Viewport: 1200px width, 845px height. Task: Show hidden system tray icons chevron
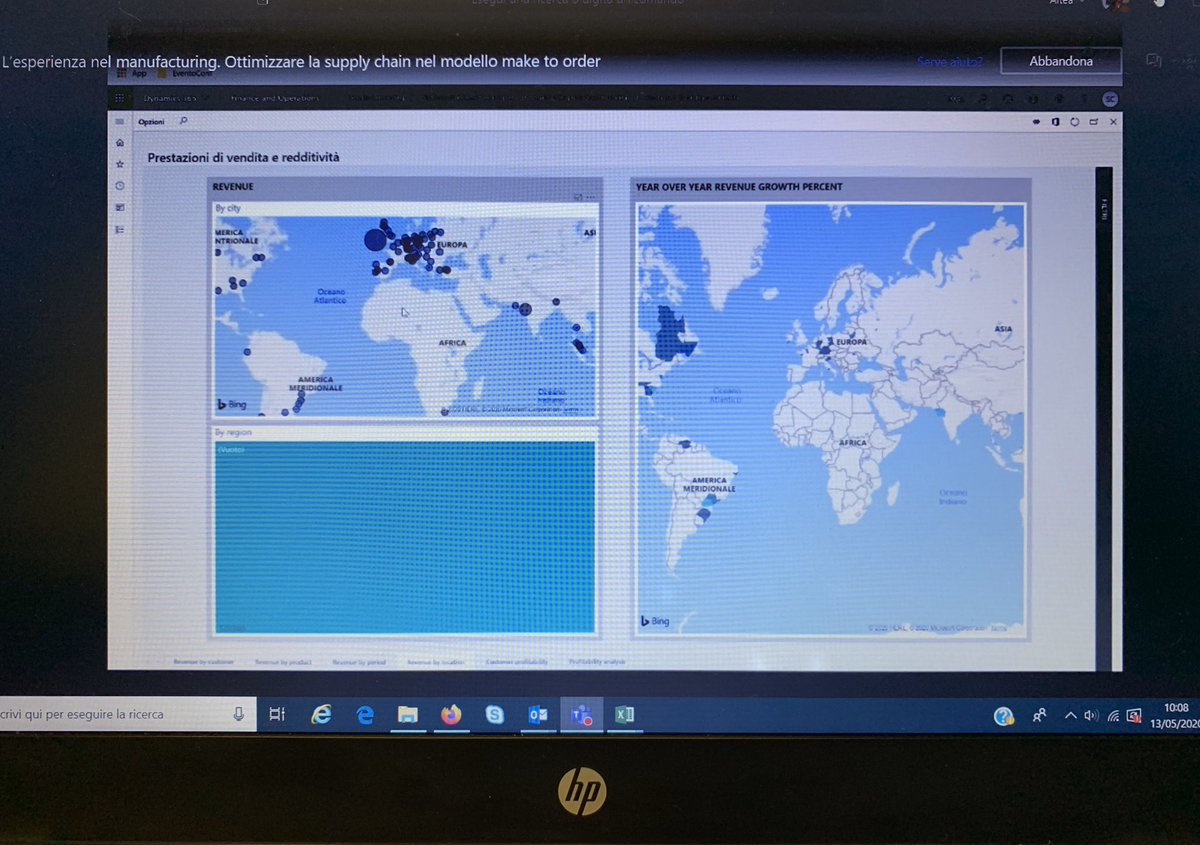[x=1071, y=715]
